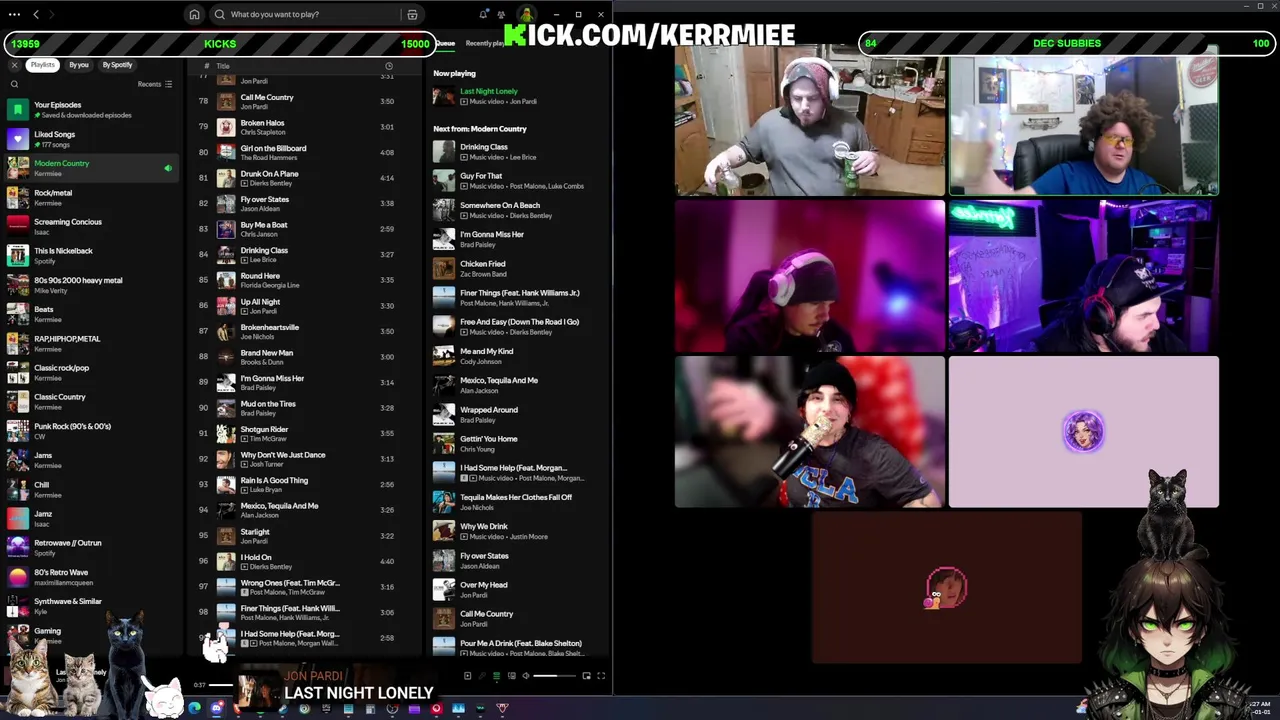This screenshot has width=1280, height=720.
Task: Clear library filters with the X button
Action: (x=14, y=65)
